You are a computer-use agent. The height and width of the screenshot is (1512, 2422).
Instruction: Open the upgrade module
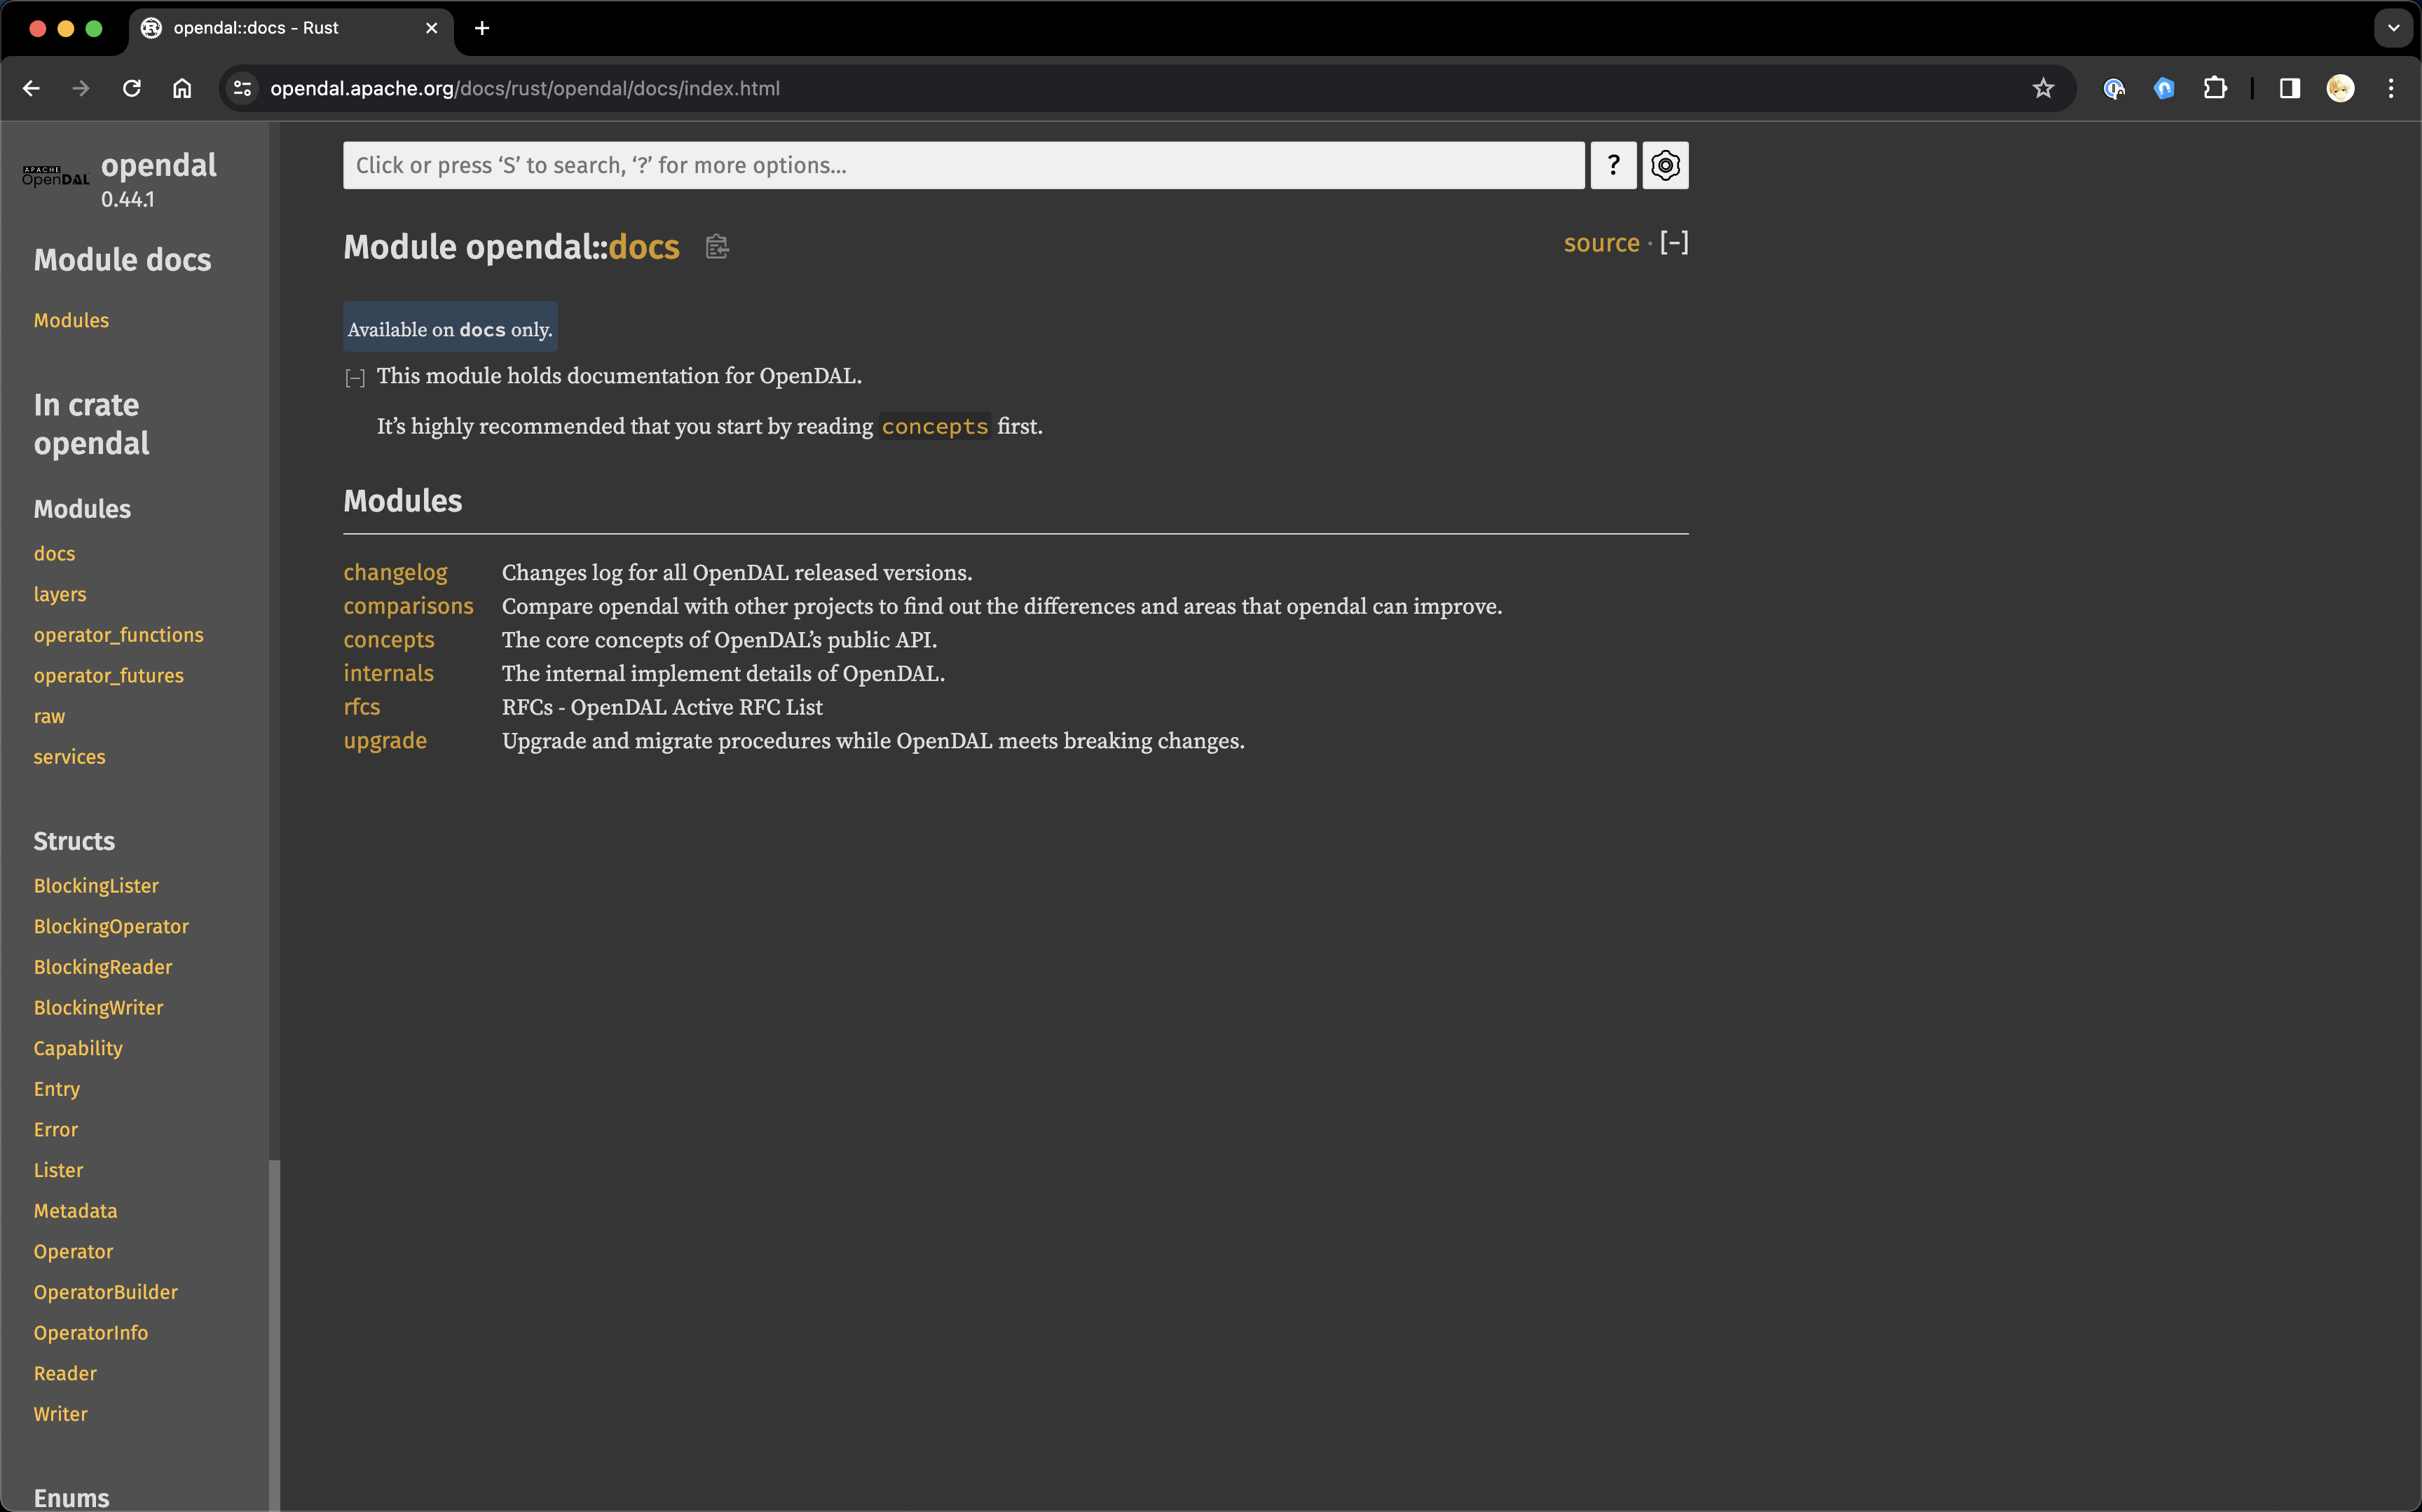(385, 741)
